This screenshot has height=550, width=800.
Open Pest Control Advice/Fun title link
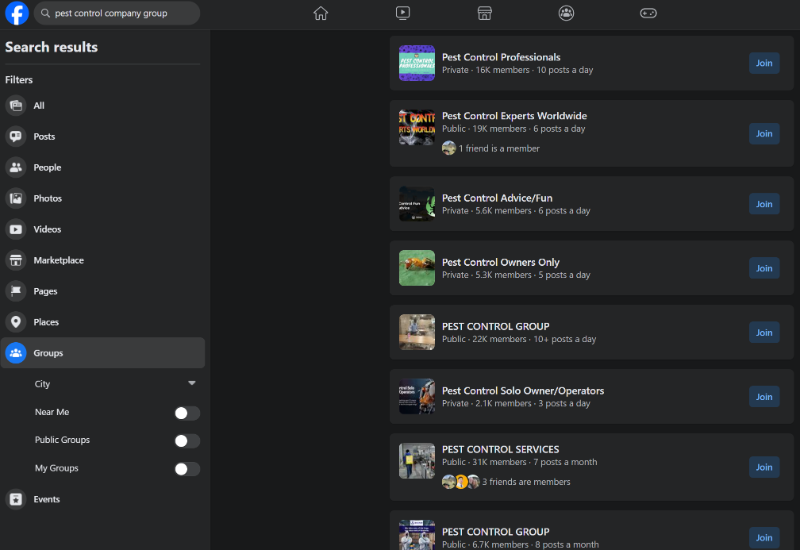[x=497, y=198]
